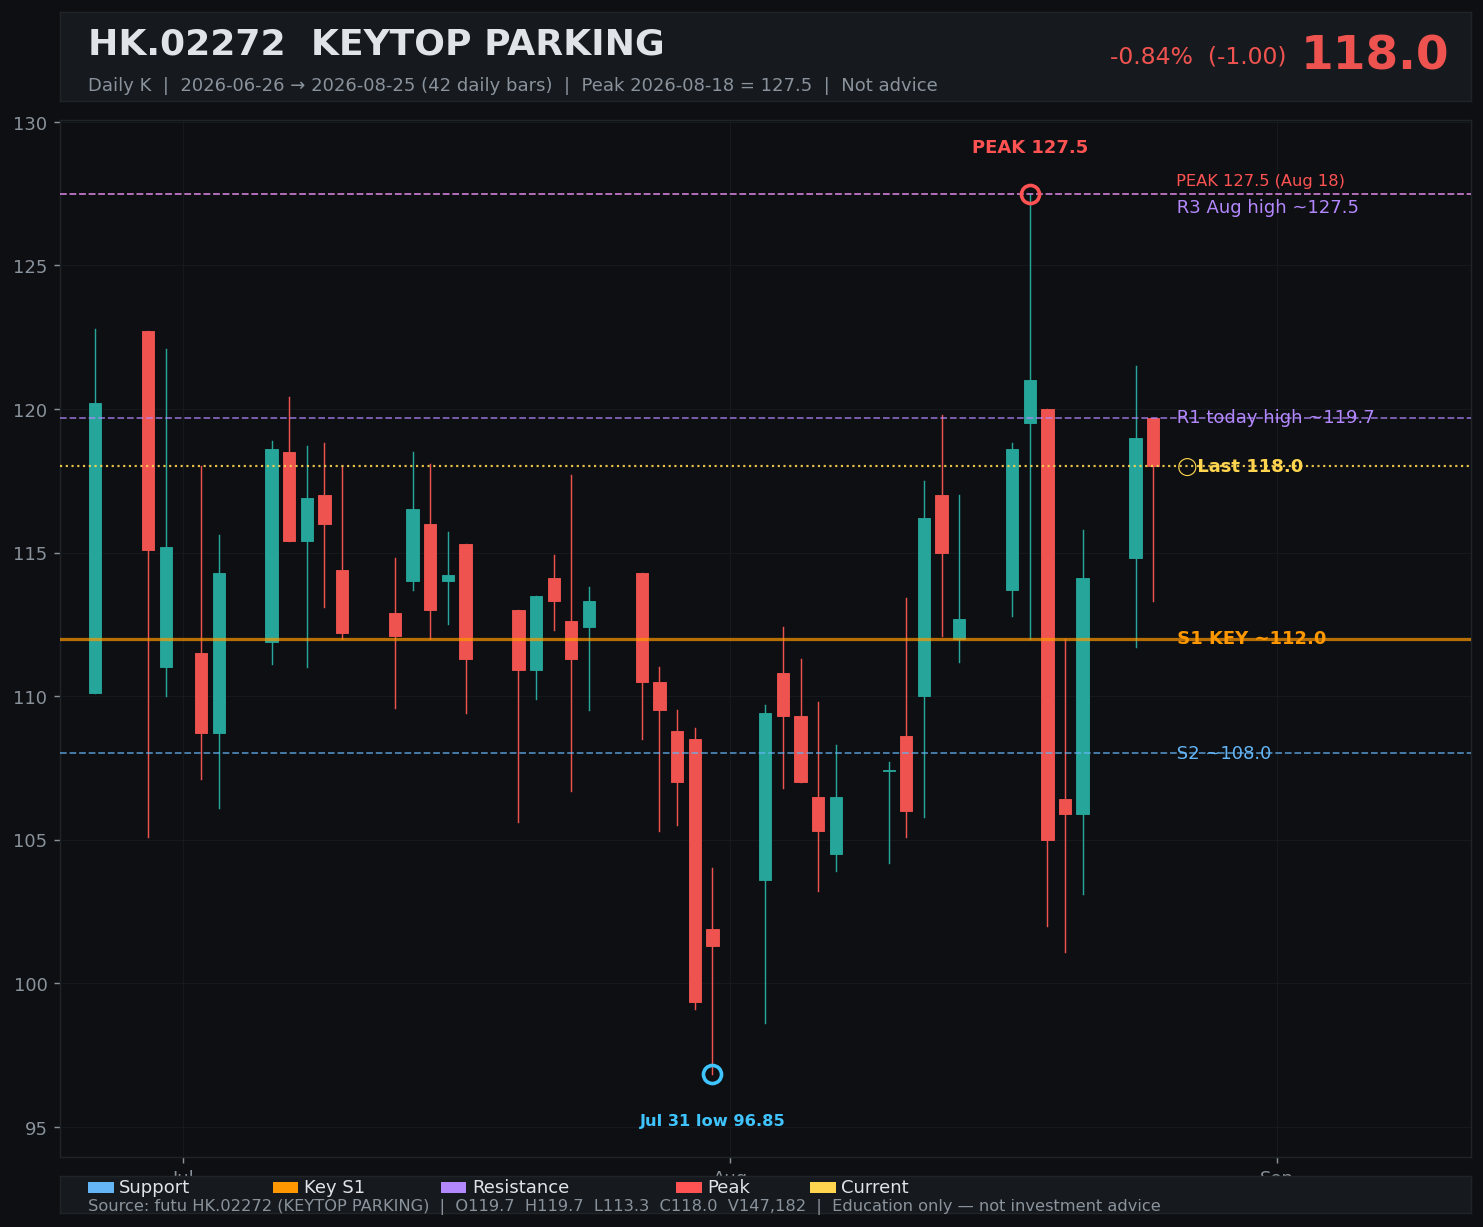Click the Source futu footer text
1483x1227 pixels.
tap(624, 1206)
